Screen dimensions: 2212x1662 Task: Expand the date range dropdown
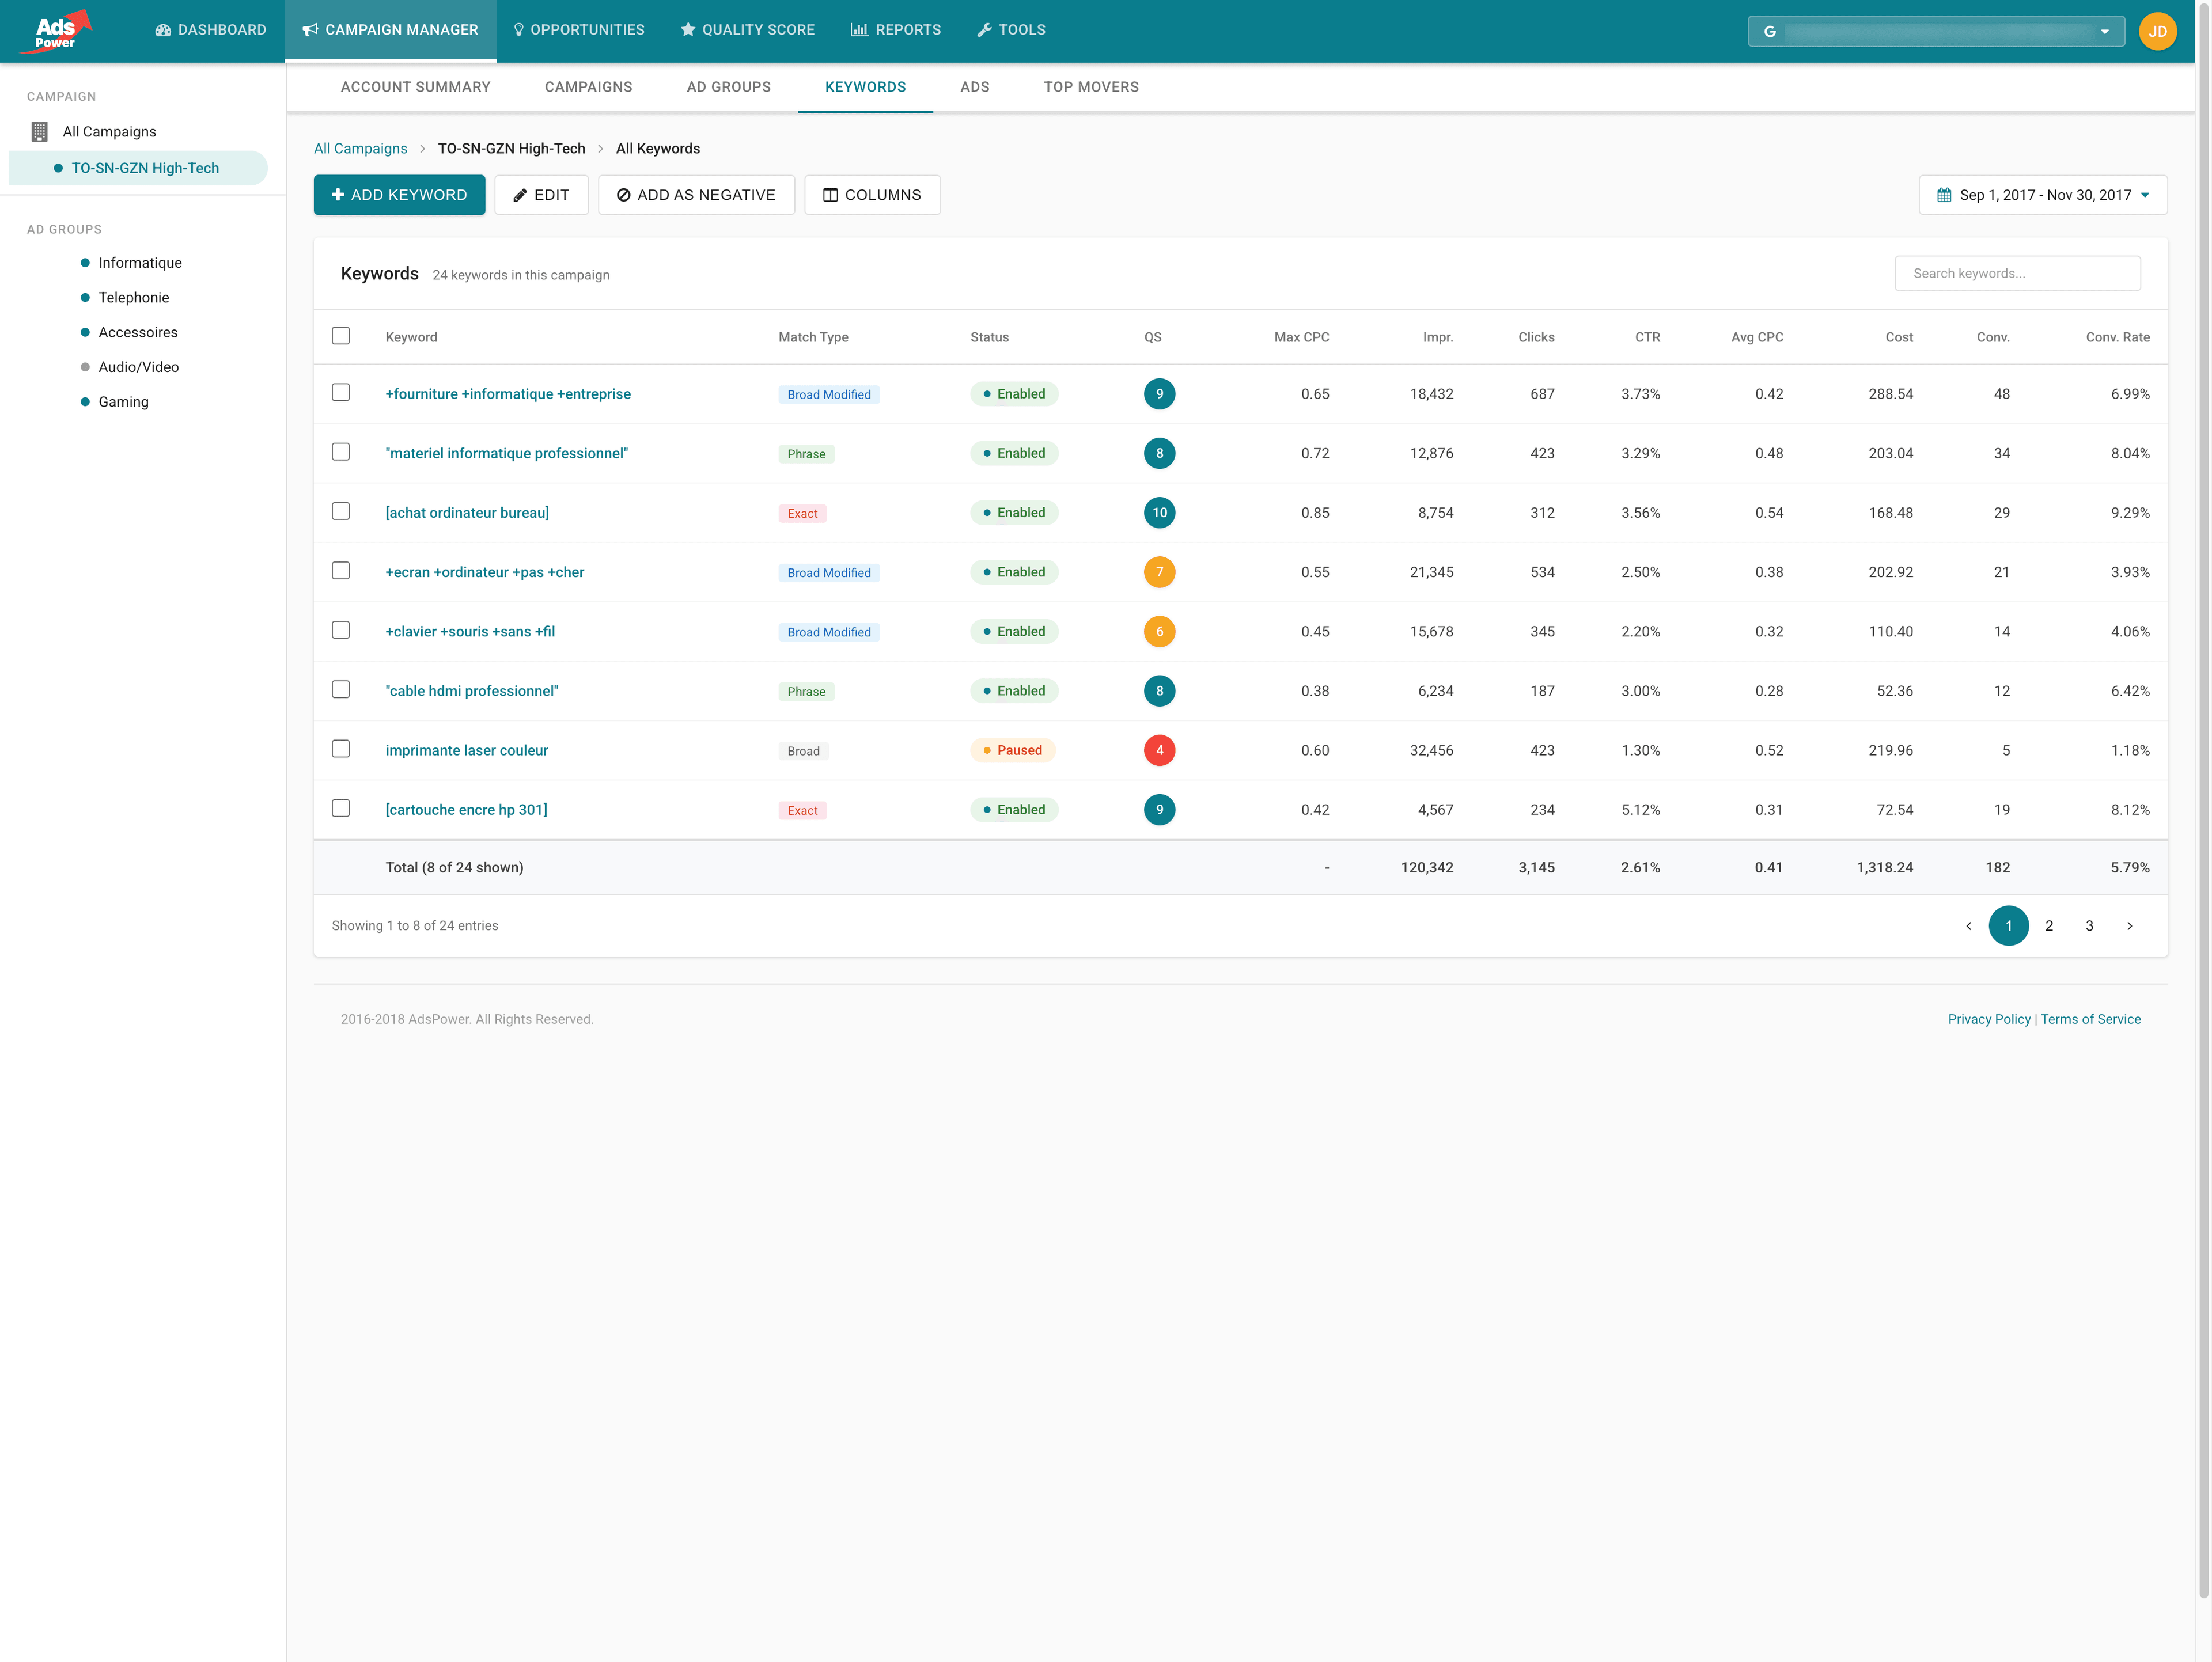click(x=2146, y=195)
